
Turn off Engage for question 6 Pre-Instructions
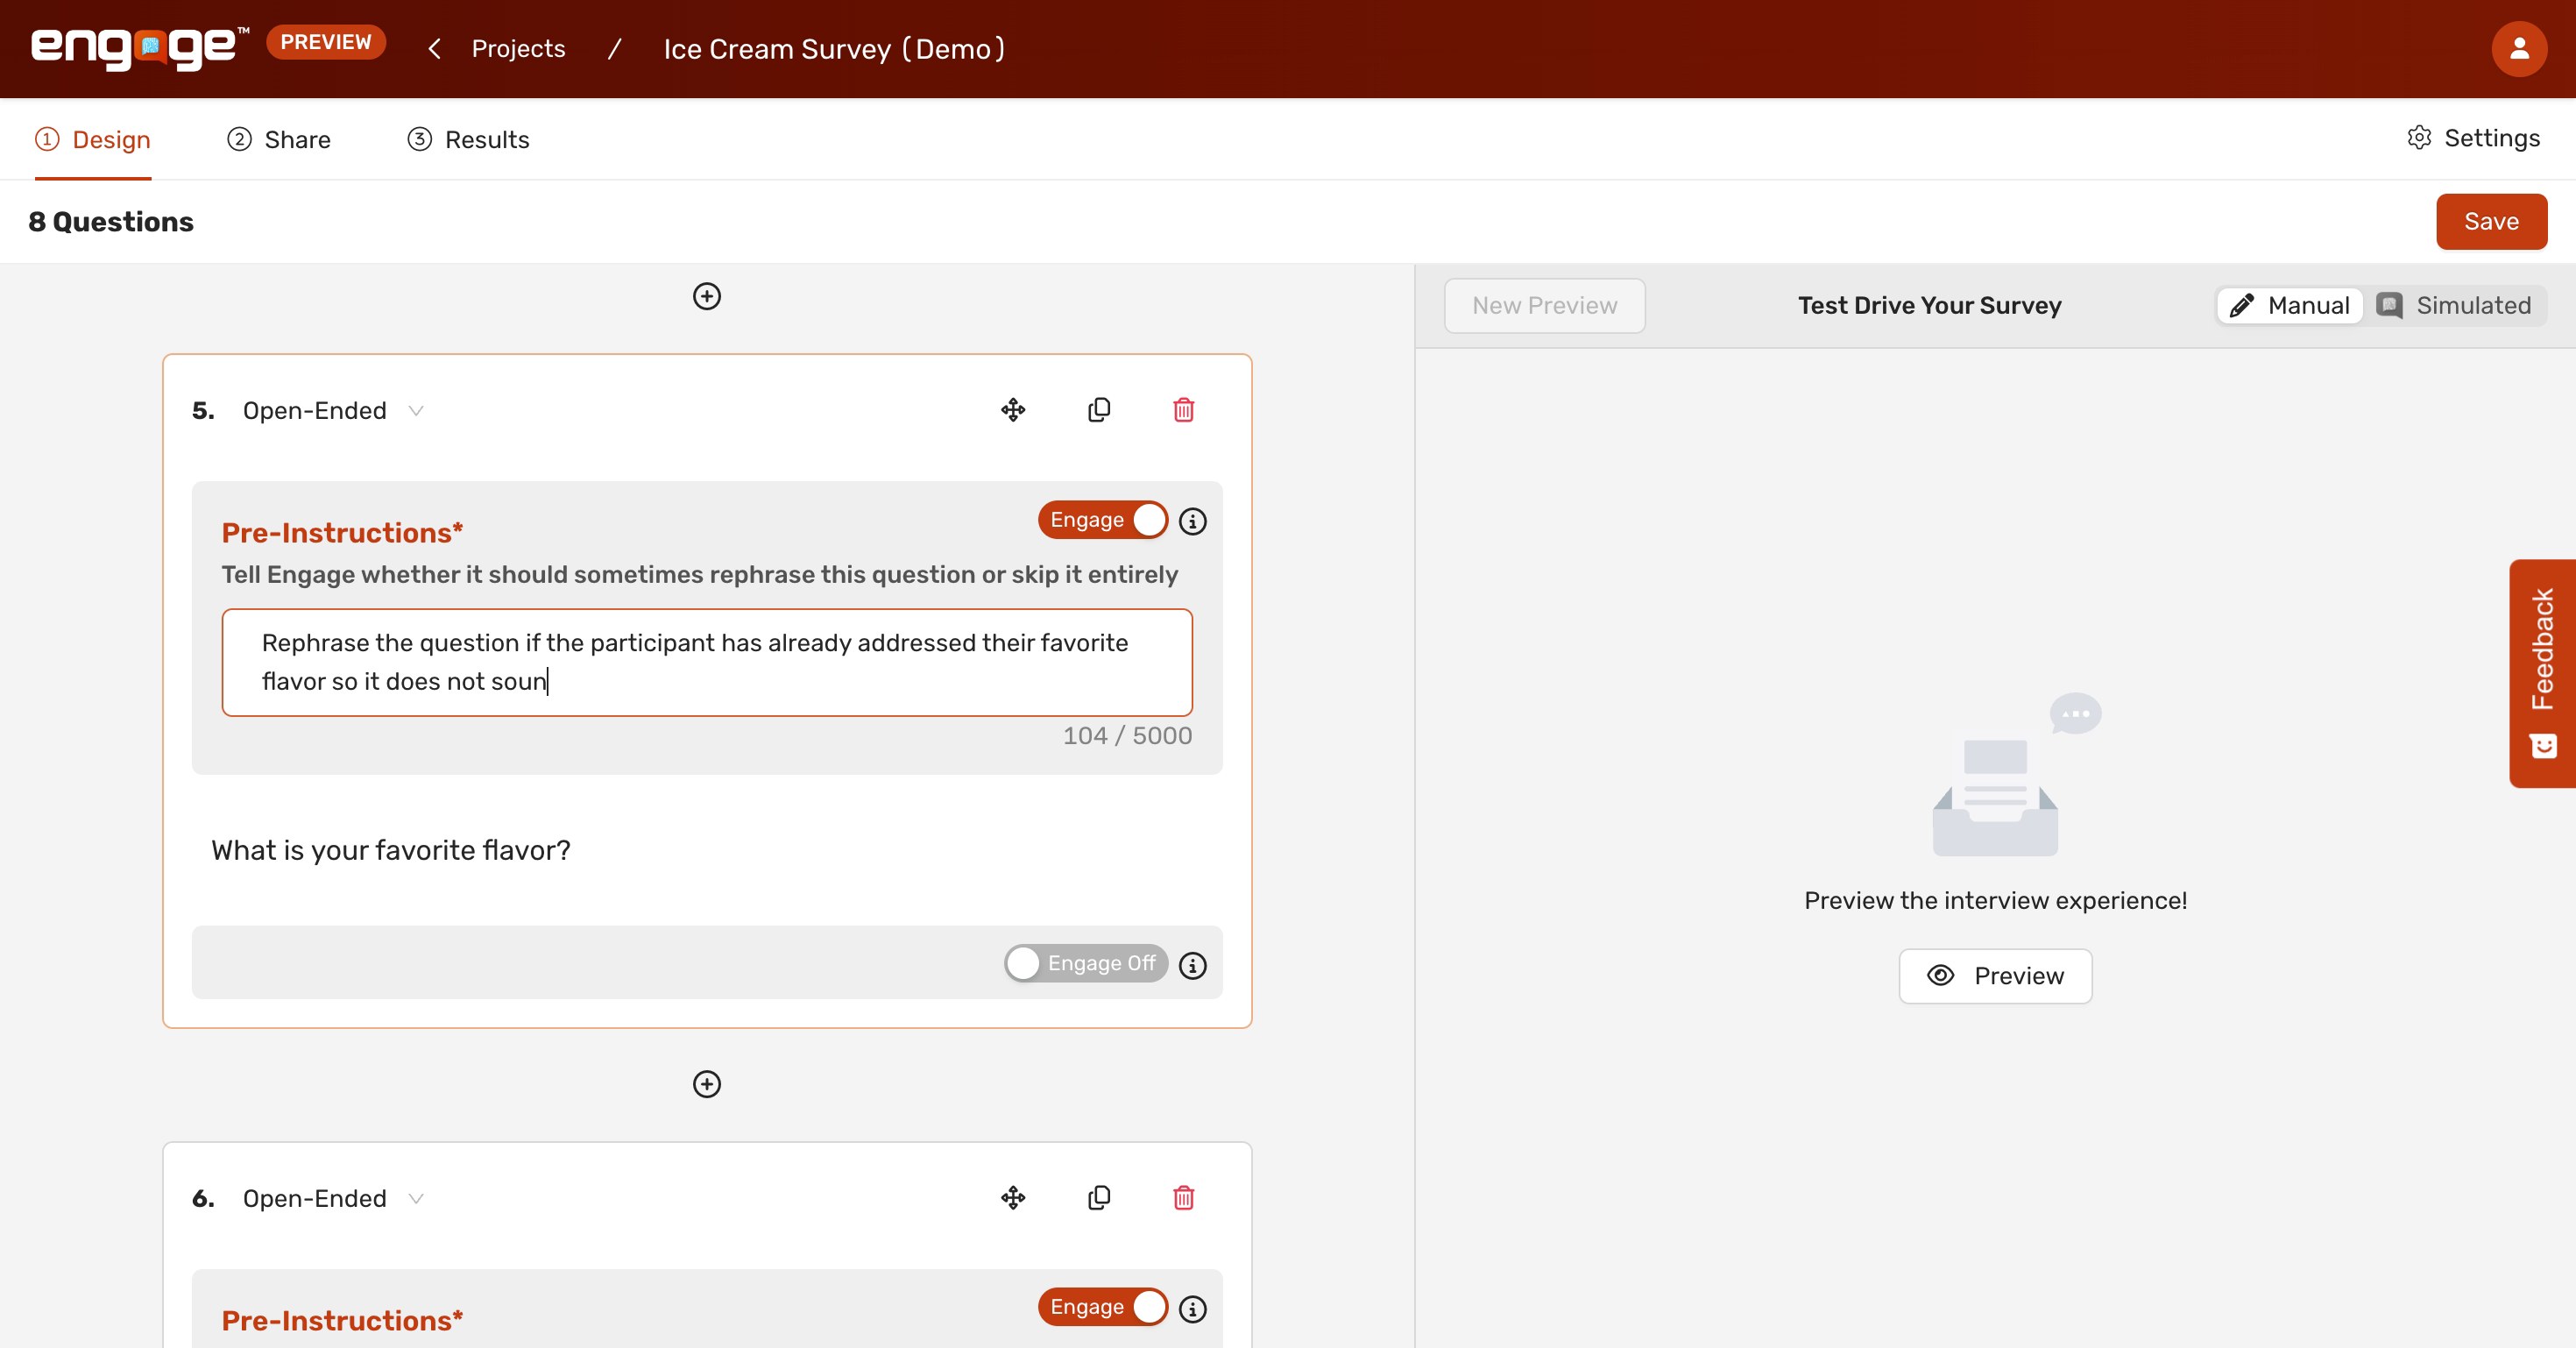click(x=1102, y=1307)
